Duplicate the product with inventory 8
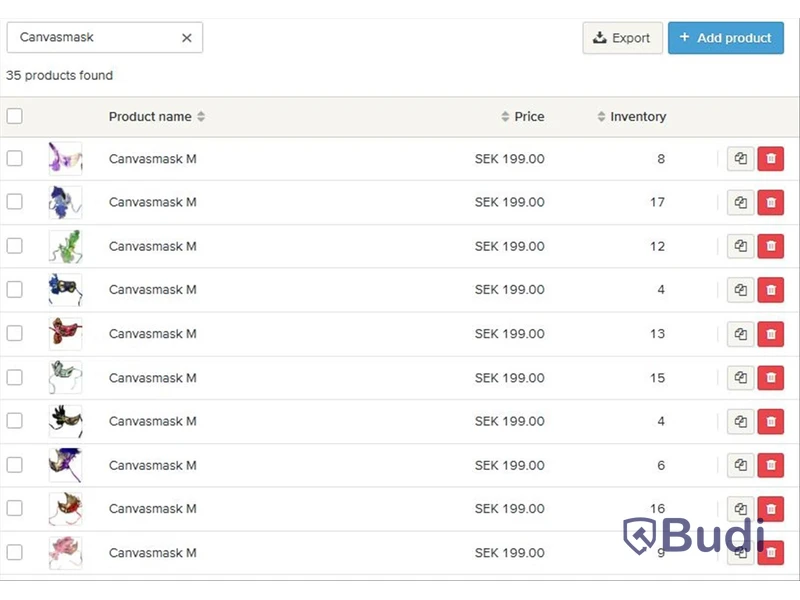Viewport: 800px width, 600px height. 740,159
